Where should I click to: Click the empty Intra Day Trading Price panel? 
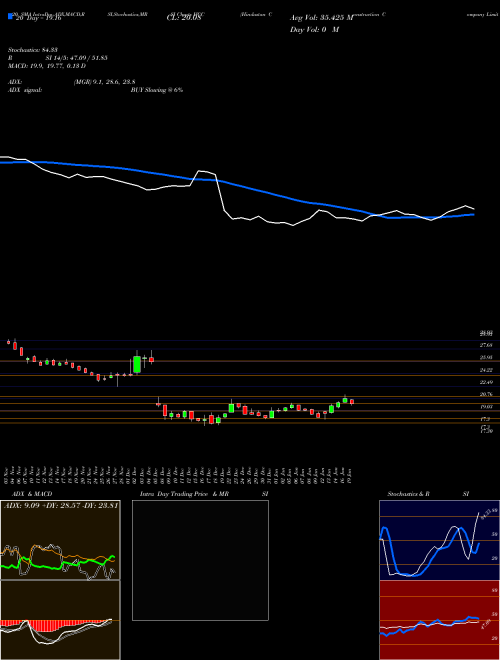[x=200, y=560]
